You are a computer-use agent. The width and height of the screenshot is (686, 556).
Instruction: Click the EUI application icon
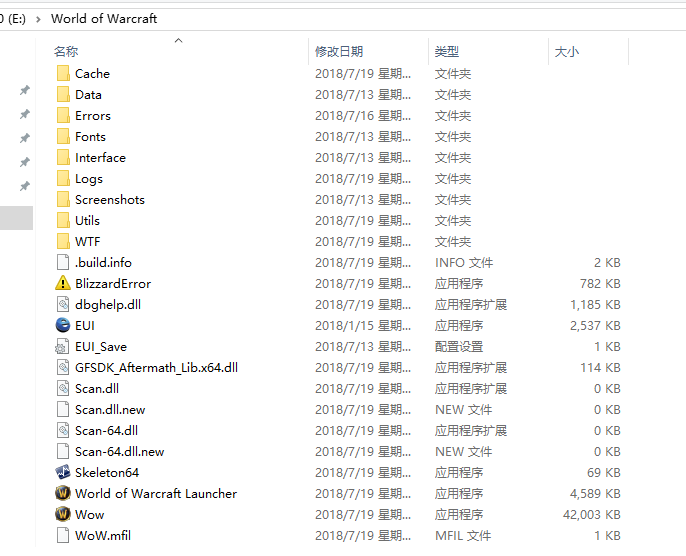[63, 325]
